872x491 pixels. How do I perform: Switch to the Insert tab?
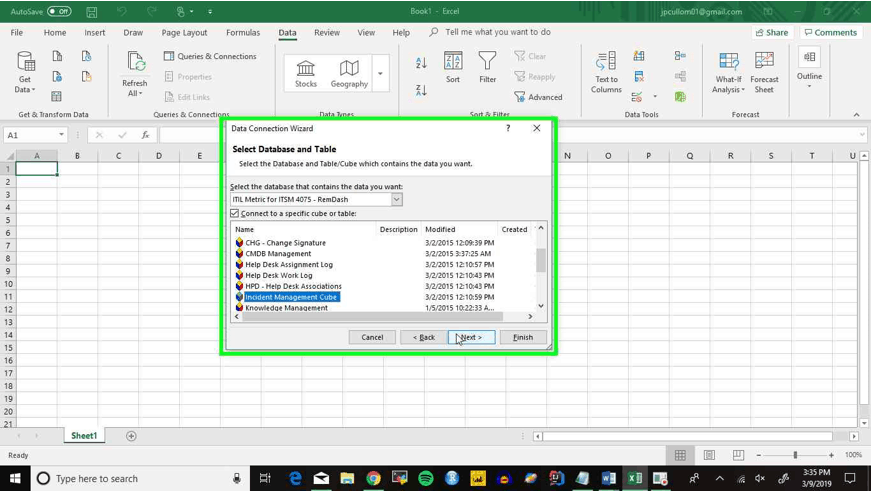(95, 33)
